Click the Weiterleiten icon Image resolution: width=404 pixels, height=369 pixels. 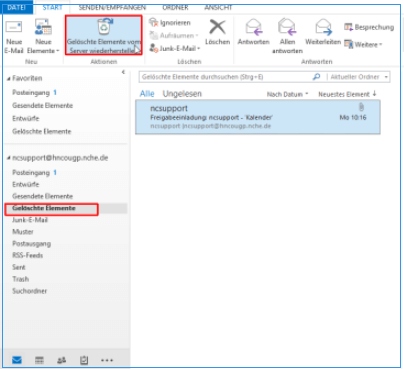click(x=323, y=27)
